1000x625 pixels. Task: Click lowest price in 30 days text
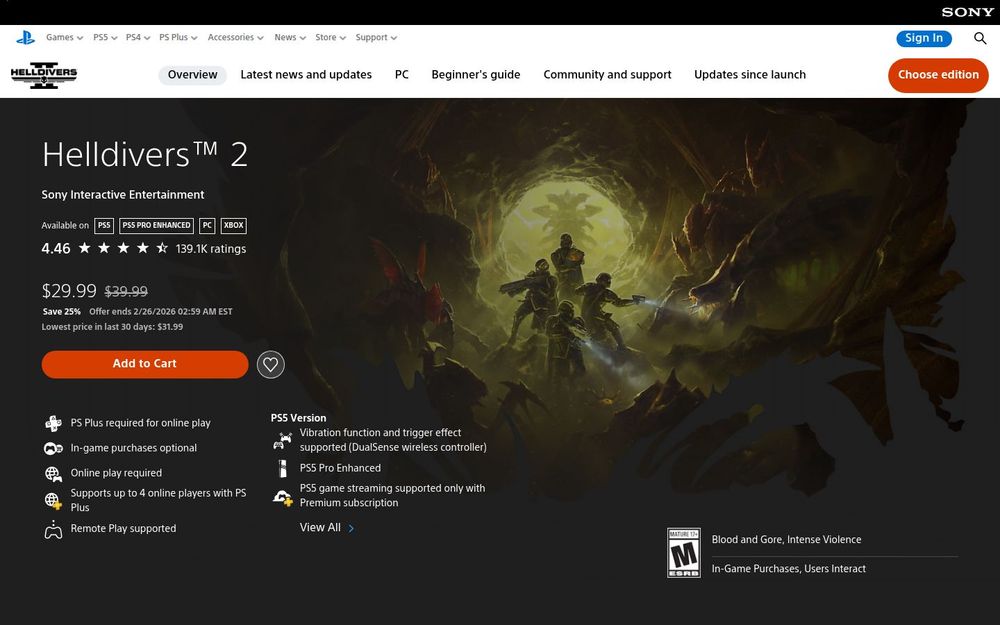point(112,327)
